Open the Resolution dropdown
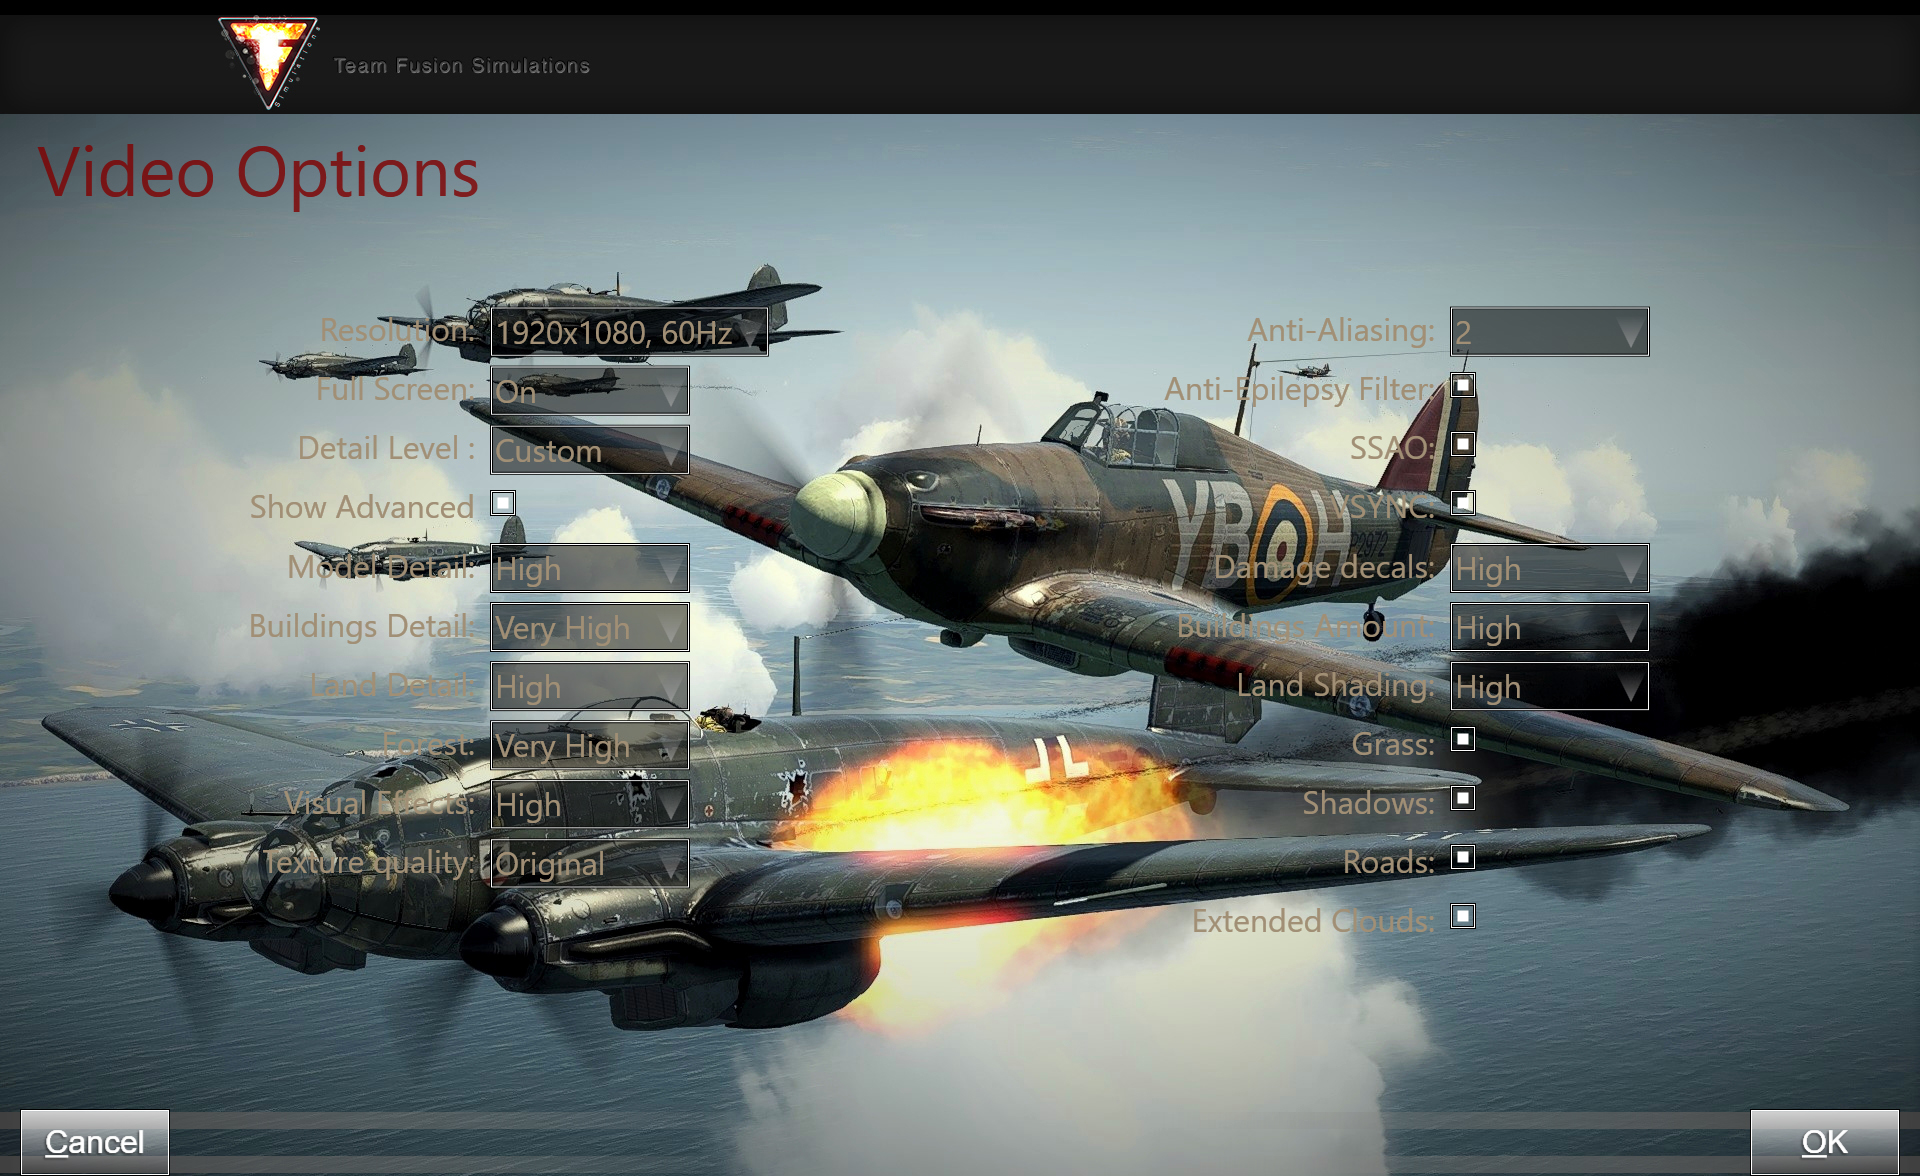The height and width of the screenshot is (1176, 1920). point(629,332)
